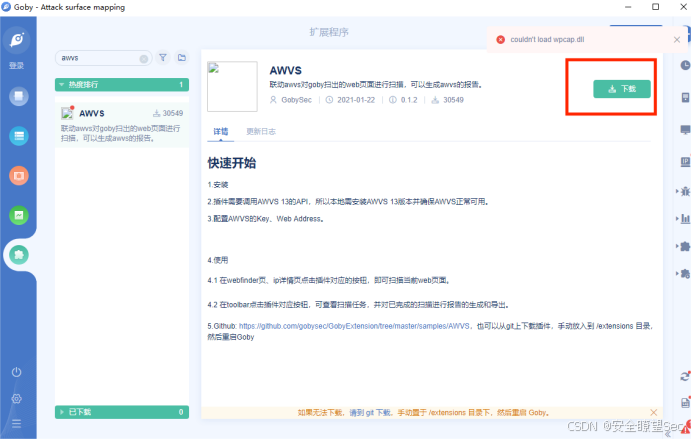Close the orange download hint banner
This screenshot has width=692, height=440.
pos(654,412)
